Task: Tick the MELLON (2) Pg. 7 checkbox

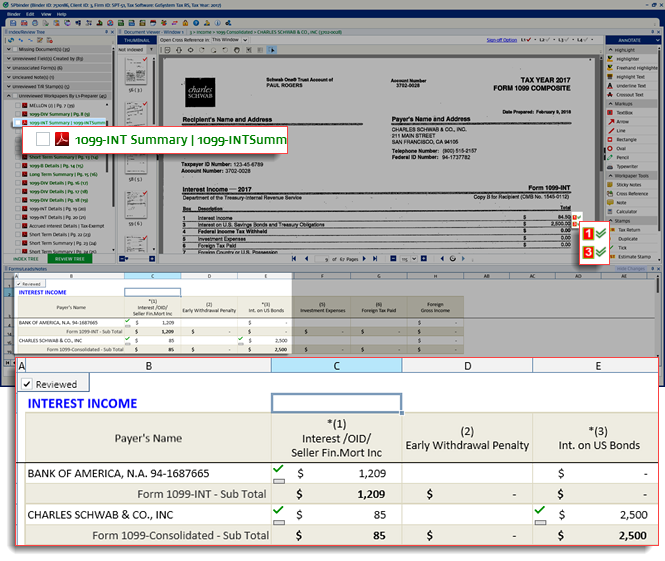Action: click(17, 103)
